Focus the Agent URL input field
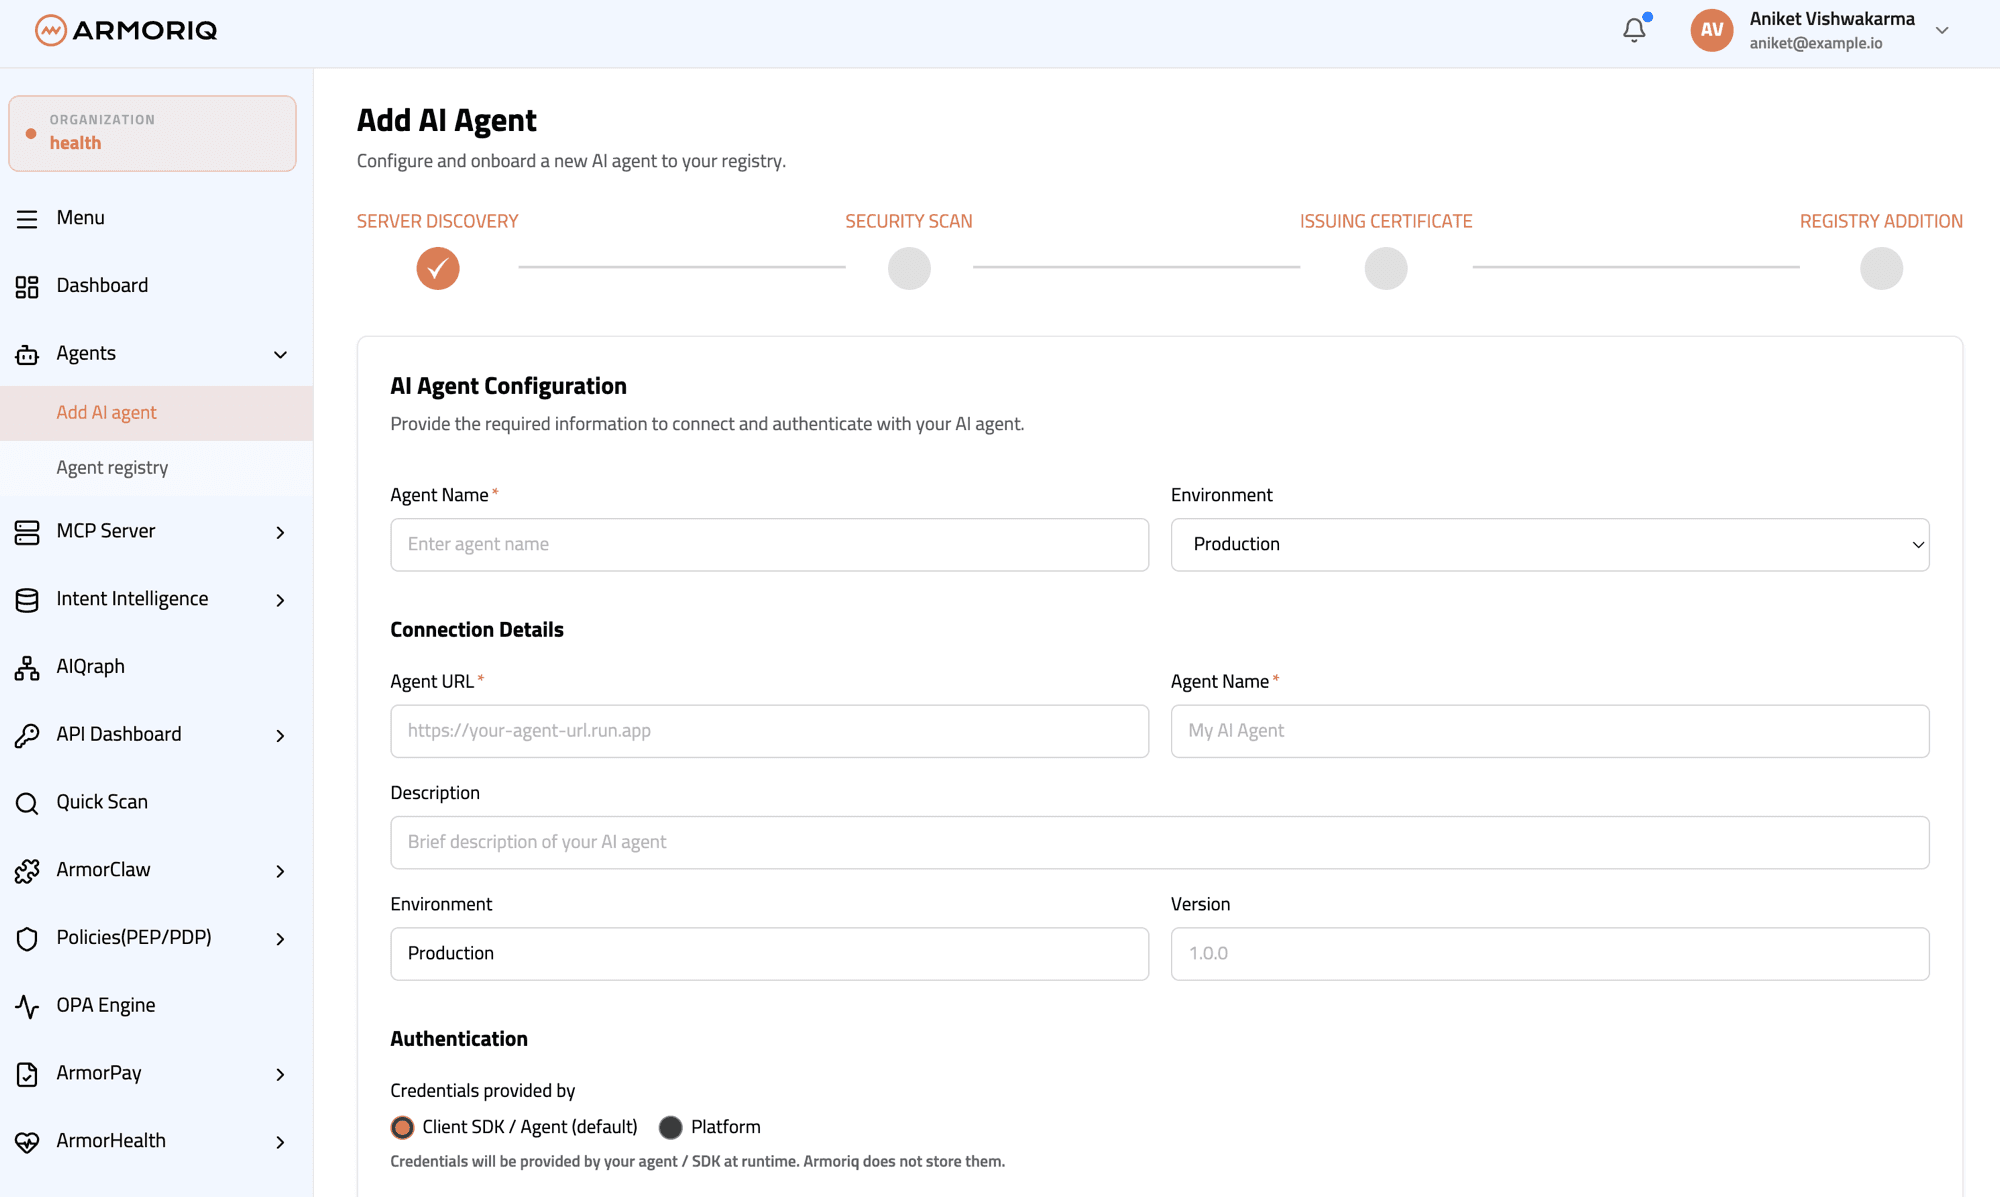Viewport: 2000px width, 1197px height. pyautogui.click(x=769, y=731)
